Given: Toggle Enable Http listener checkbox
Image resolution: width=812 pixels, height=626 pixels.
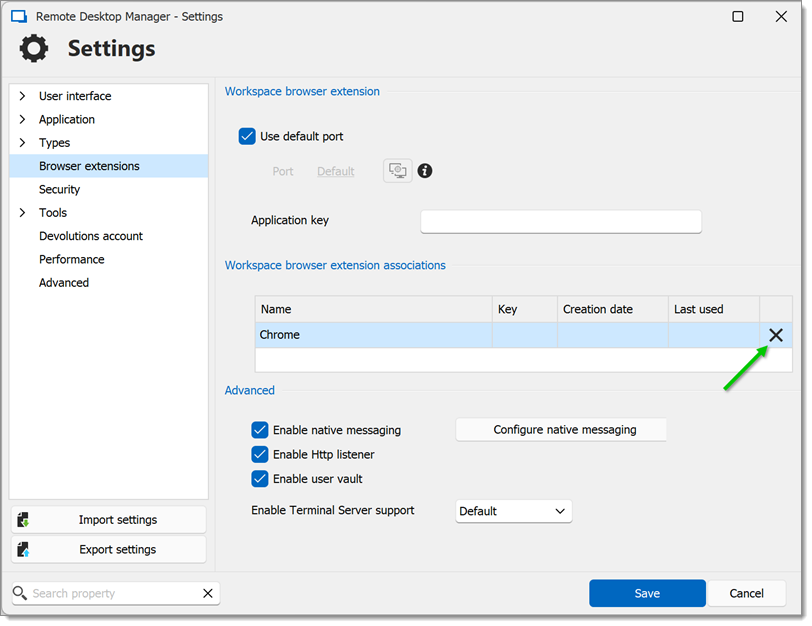Looking at the screenshot, I should (260, 454).
